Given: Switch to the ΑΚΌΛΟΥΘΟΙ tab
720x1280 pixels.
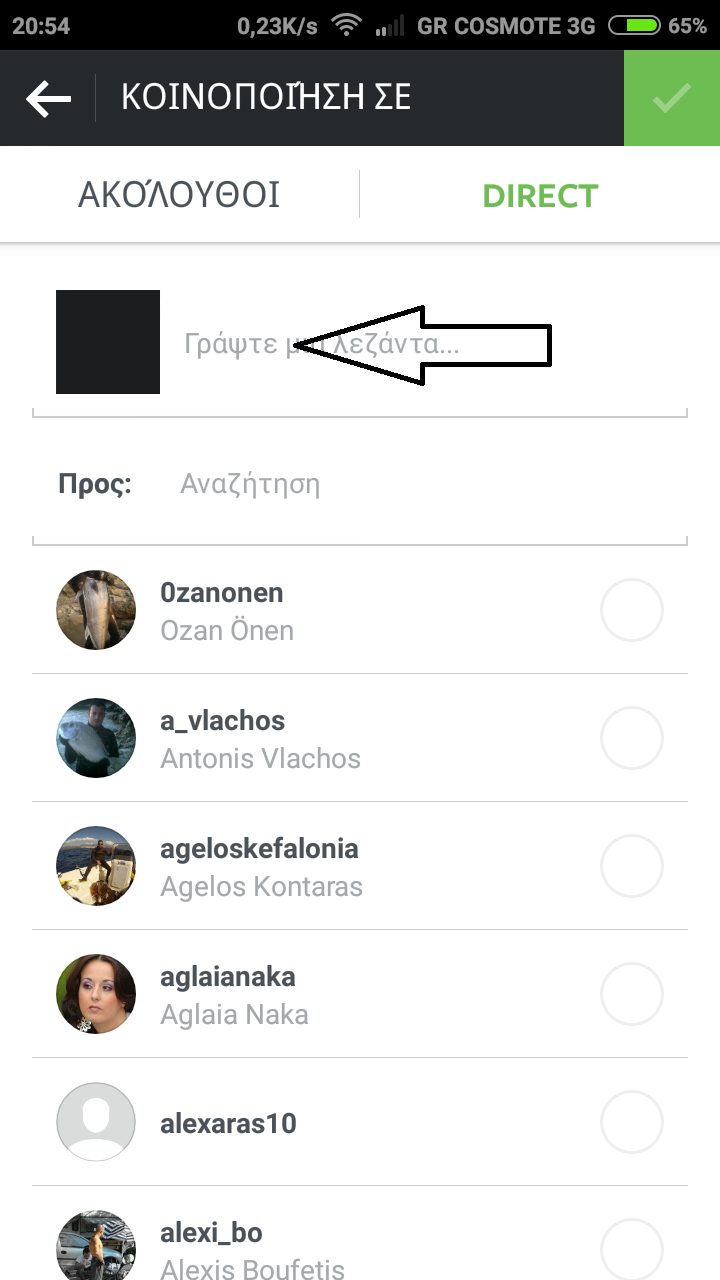Looking at the screenshot, I should 179,194.
